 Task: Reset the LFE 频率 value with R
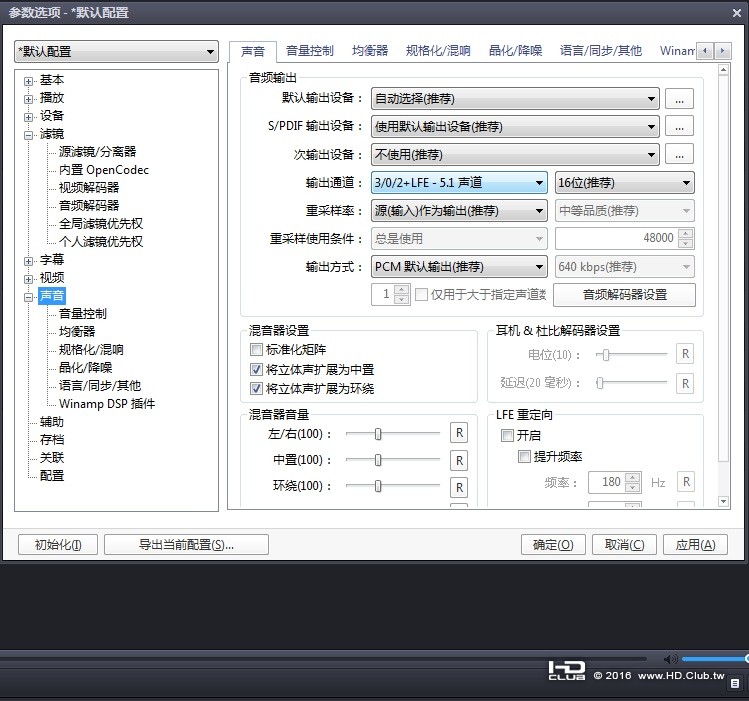click(x=686, y=482)
